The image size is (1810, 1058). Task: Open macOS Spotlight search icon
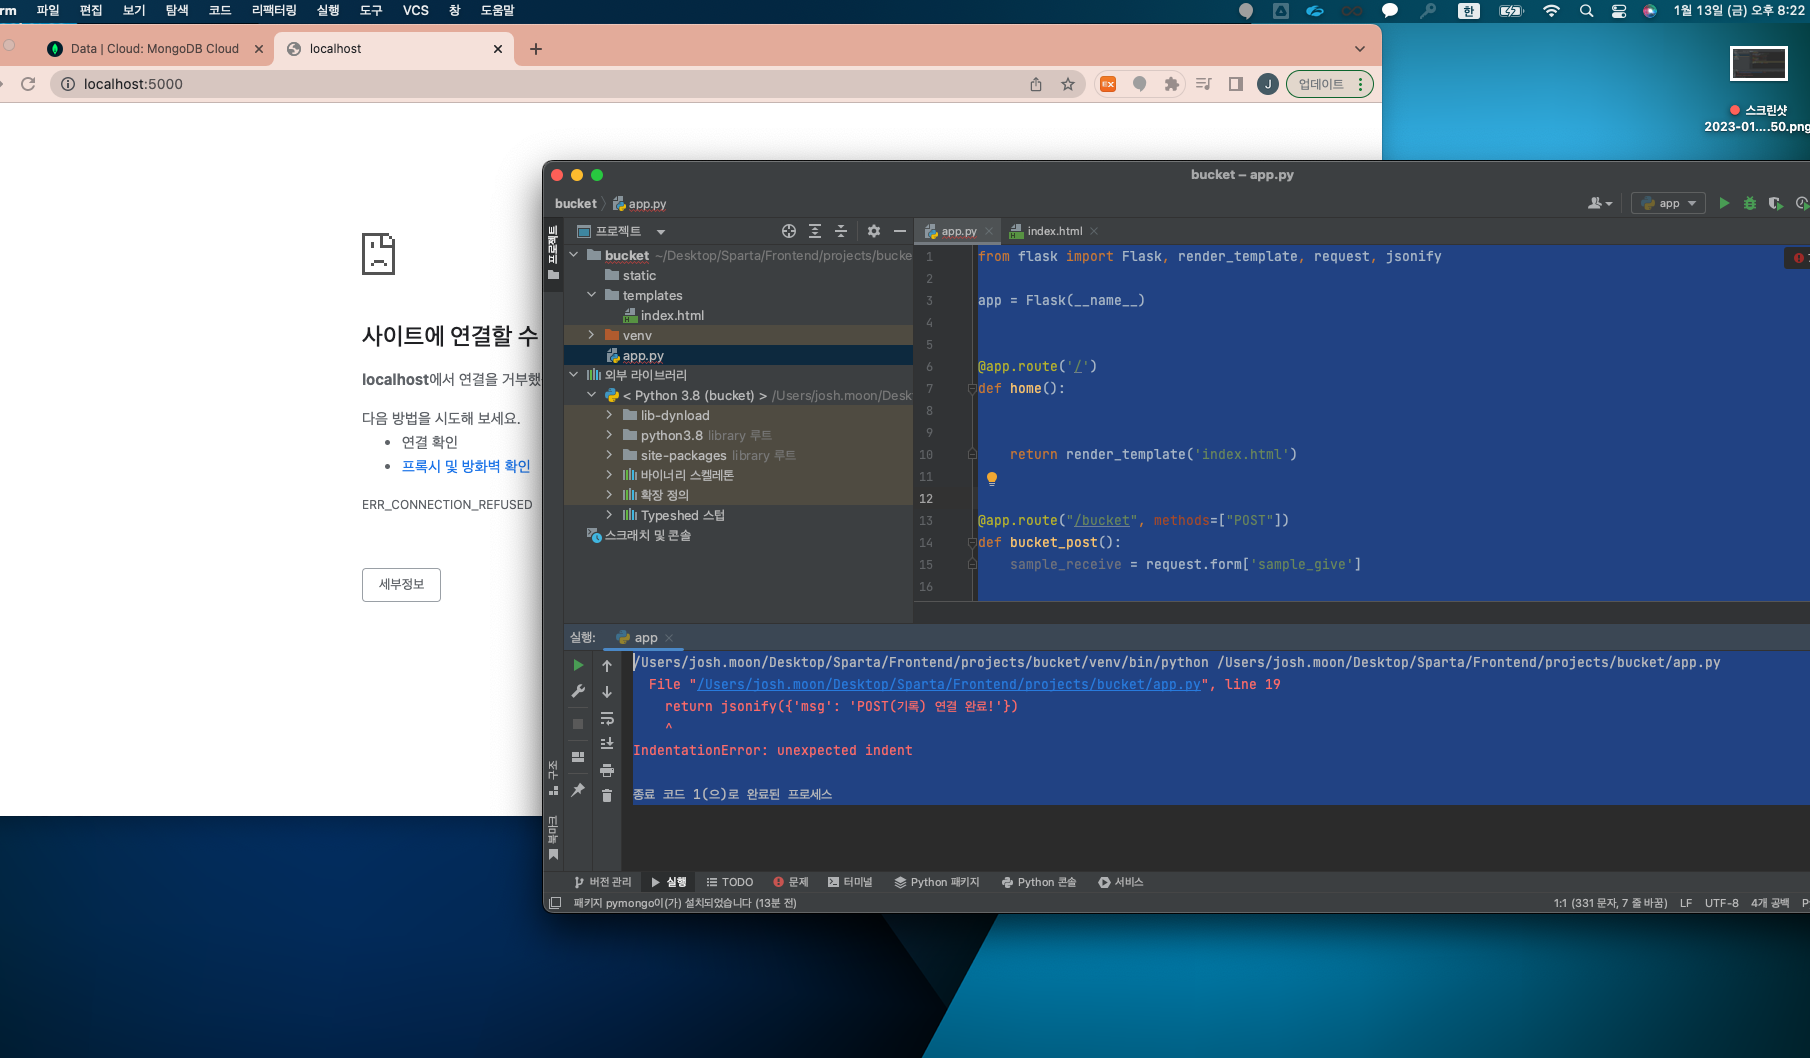click(x=1586, y=11)
